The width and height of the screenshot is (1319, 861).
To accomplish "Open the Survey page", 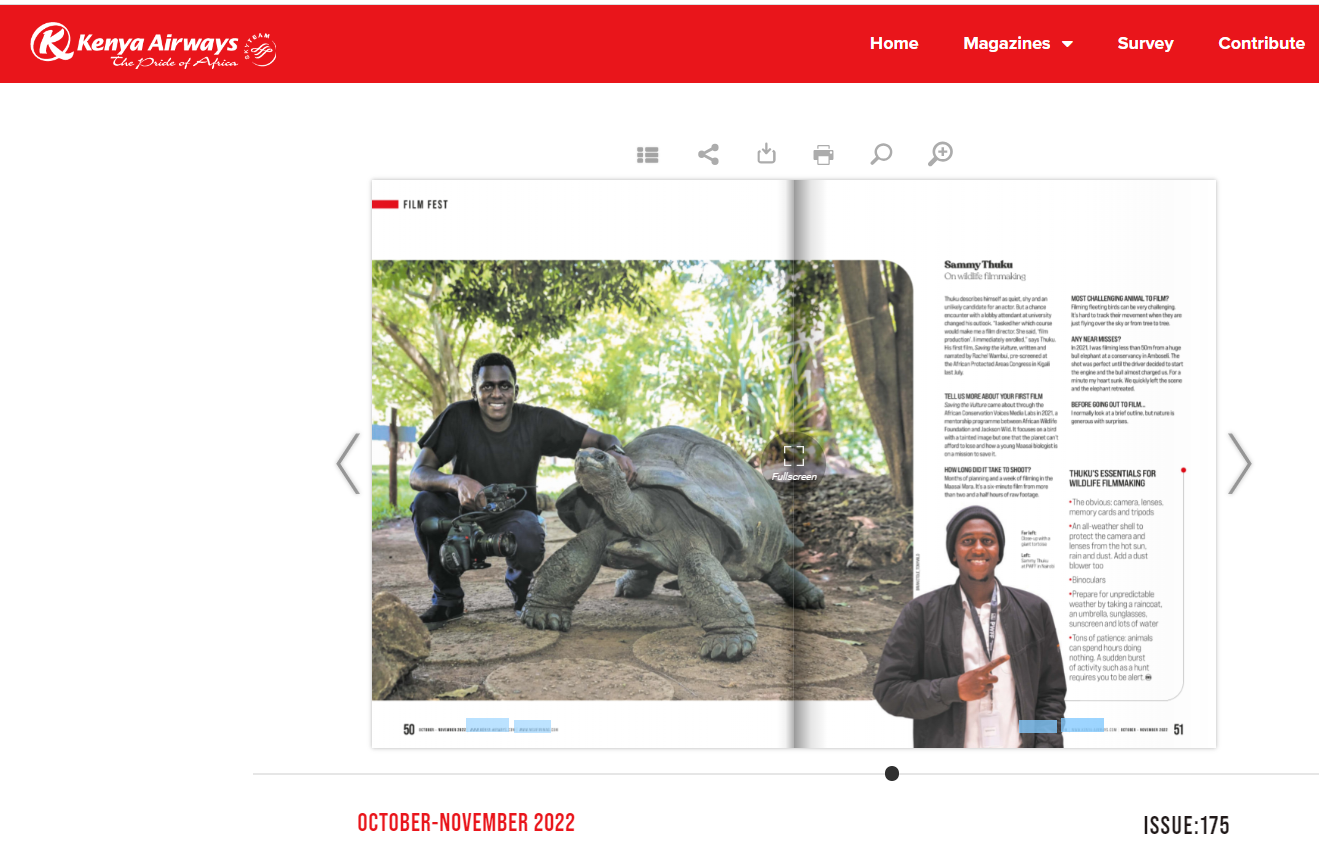I will click(x=1145, y=43).
